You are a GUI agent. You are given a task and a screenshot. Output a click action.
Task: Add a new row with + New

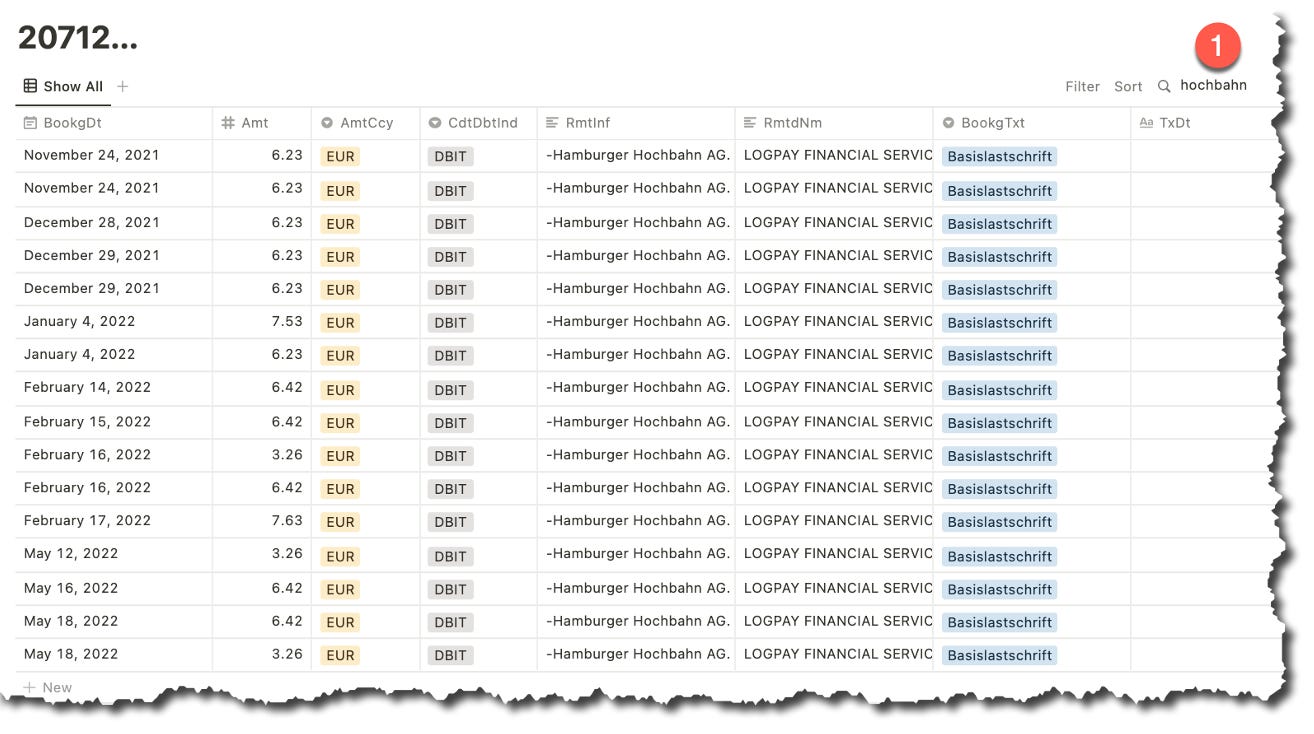(x=48, y=688)
